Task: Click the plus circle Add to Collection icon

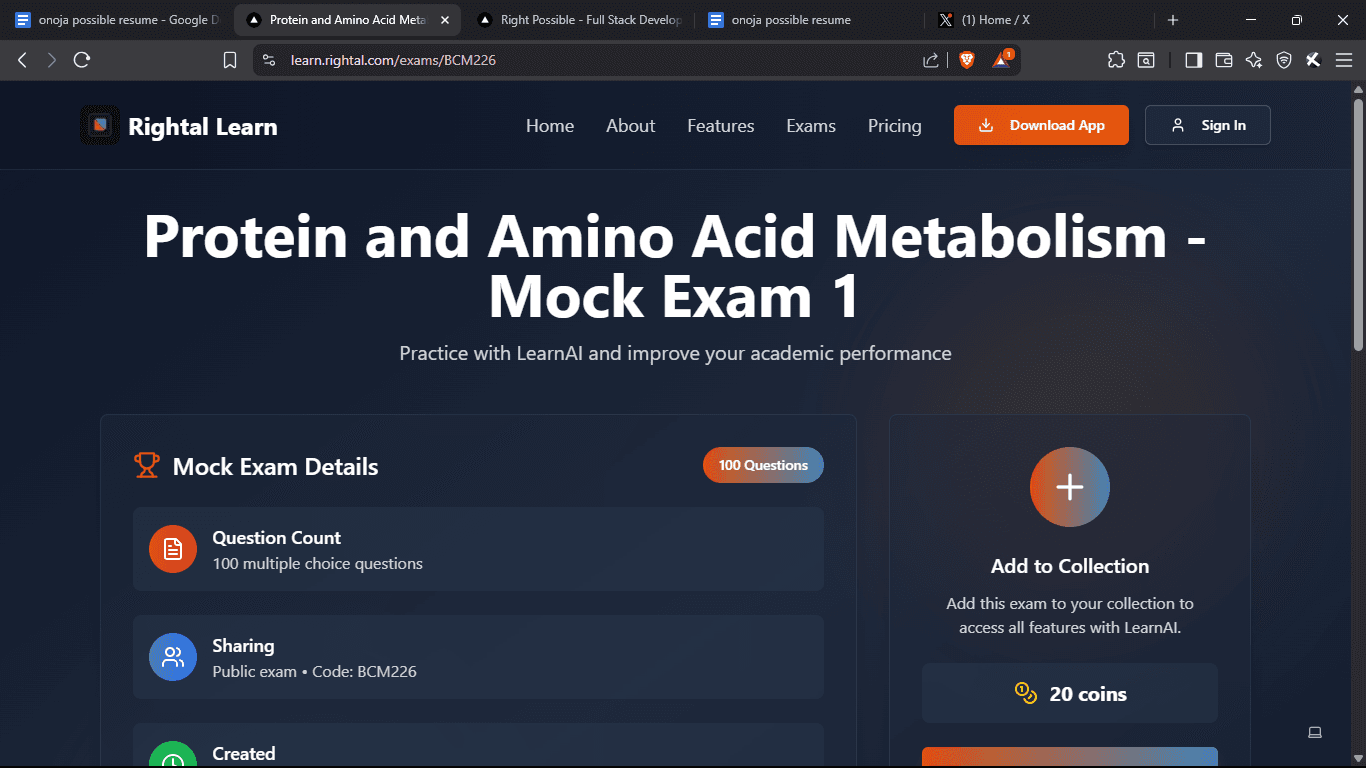Action: (x=1070, y=487)
